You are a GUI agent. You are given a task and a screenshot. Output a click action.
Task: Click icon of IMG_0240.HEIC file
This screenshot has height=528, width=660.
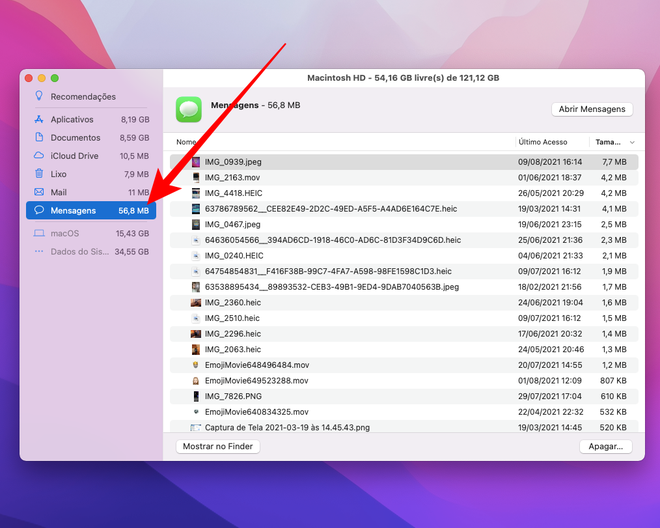[x=196, y=256]
